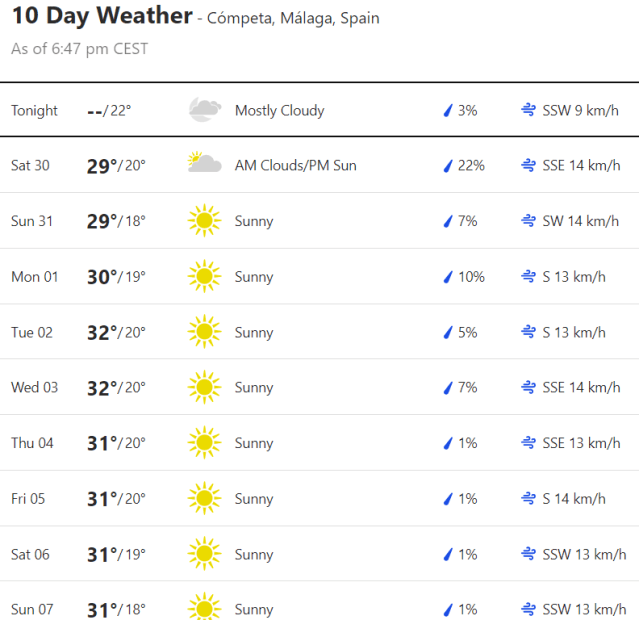Click the AM Clouds/PM Sun description
639x620 pixels.
(295, 166)
